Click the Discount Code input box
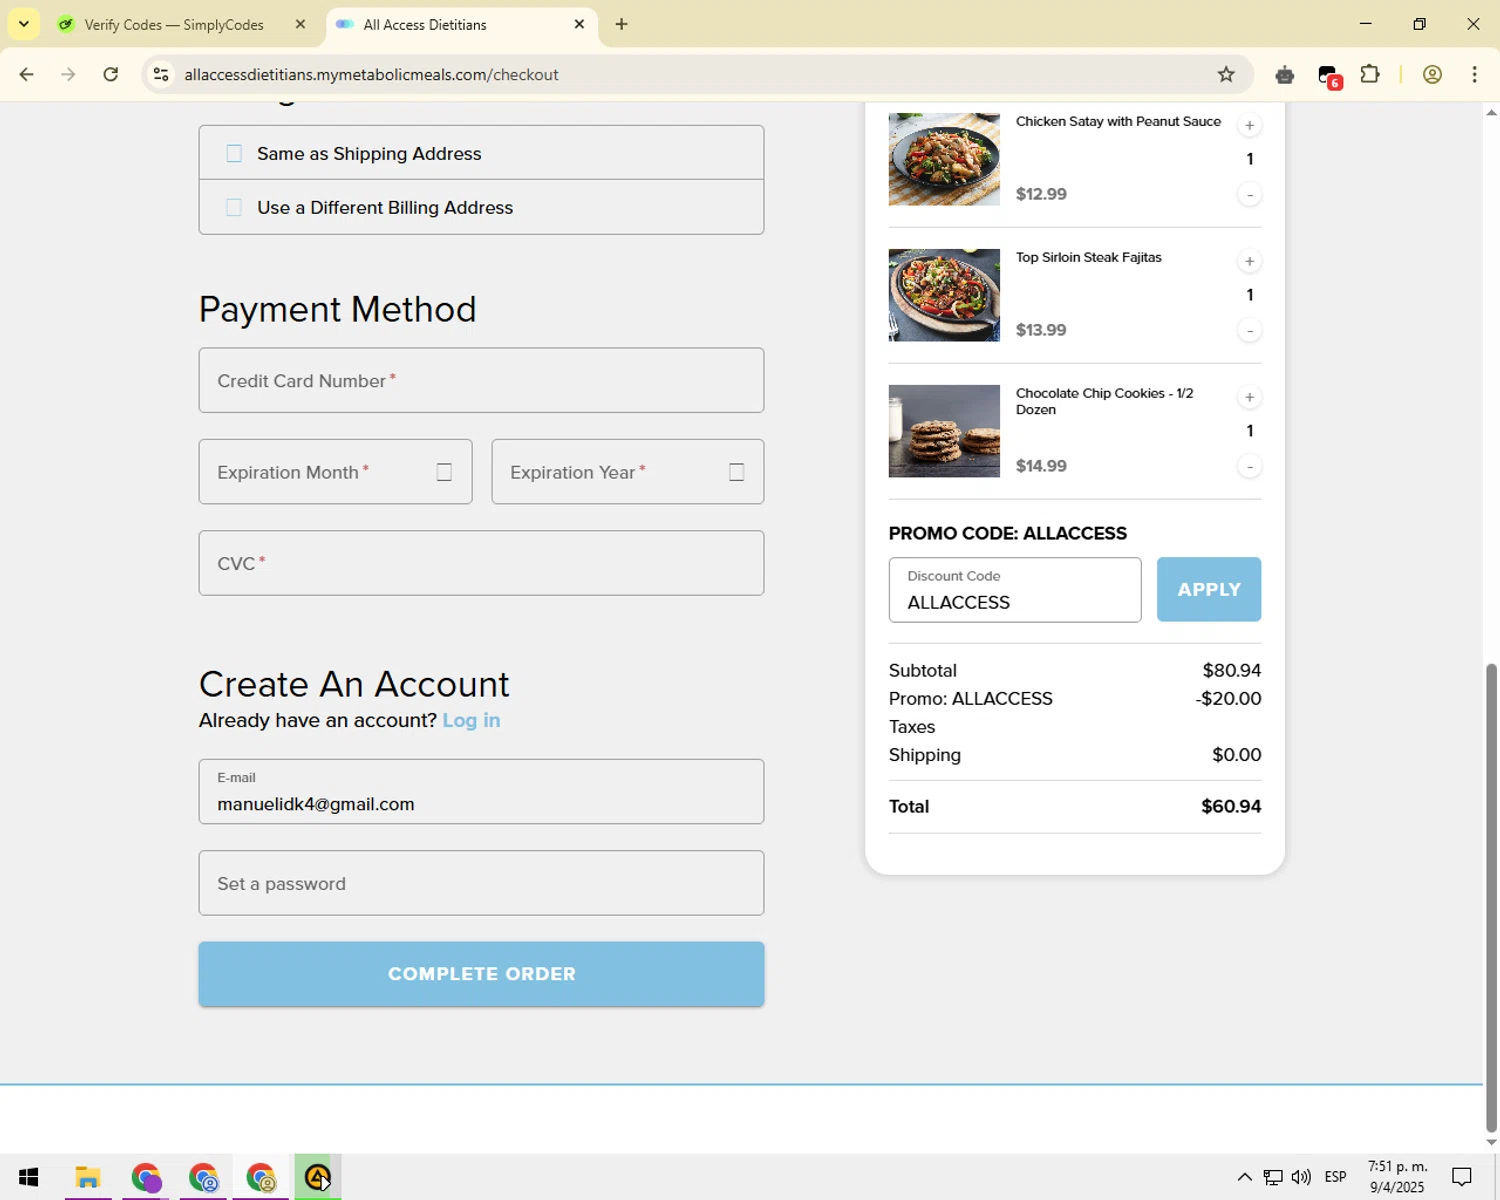This screenshot has height=1200, width=1500. pos(1014,590)
